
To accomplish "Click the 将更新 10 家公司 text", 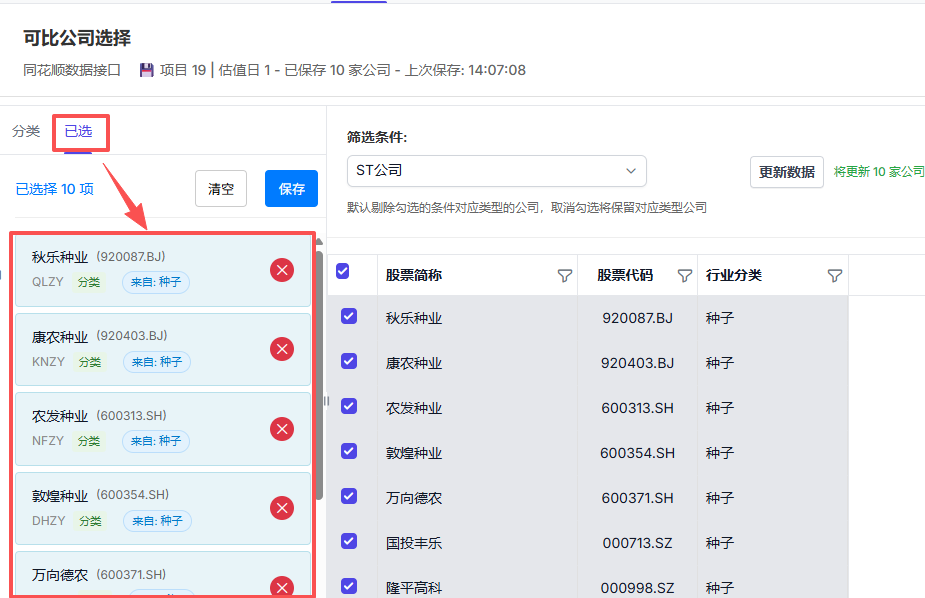I will [878, 172].
